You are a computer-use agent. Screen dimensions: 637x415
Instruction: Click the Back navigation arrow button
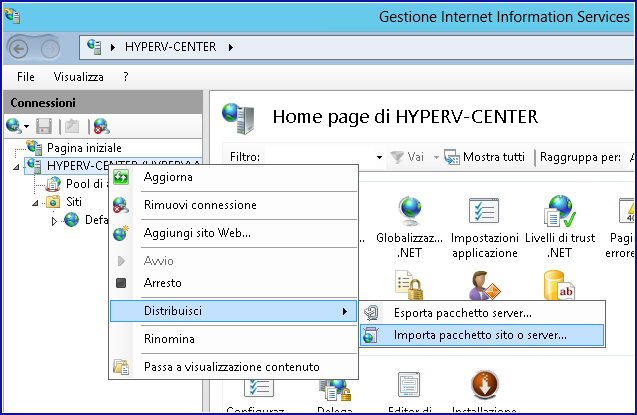pyautogui.click(x=19, y=49)
